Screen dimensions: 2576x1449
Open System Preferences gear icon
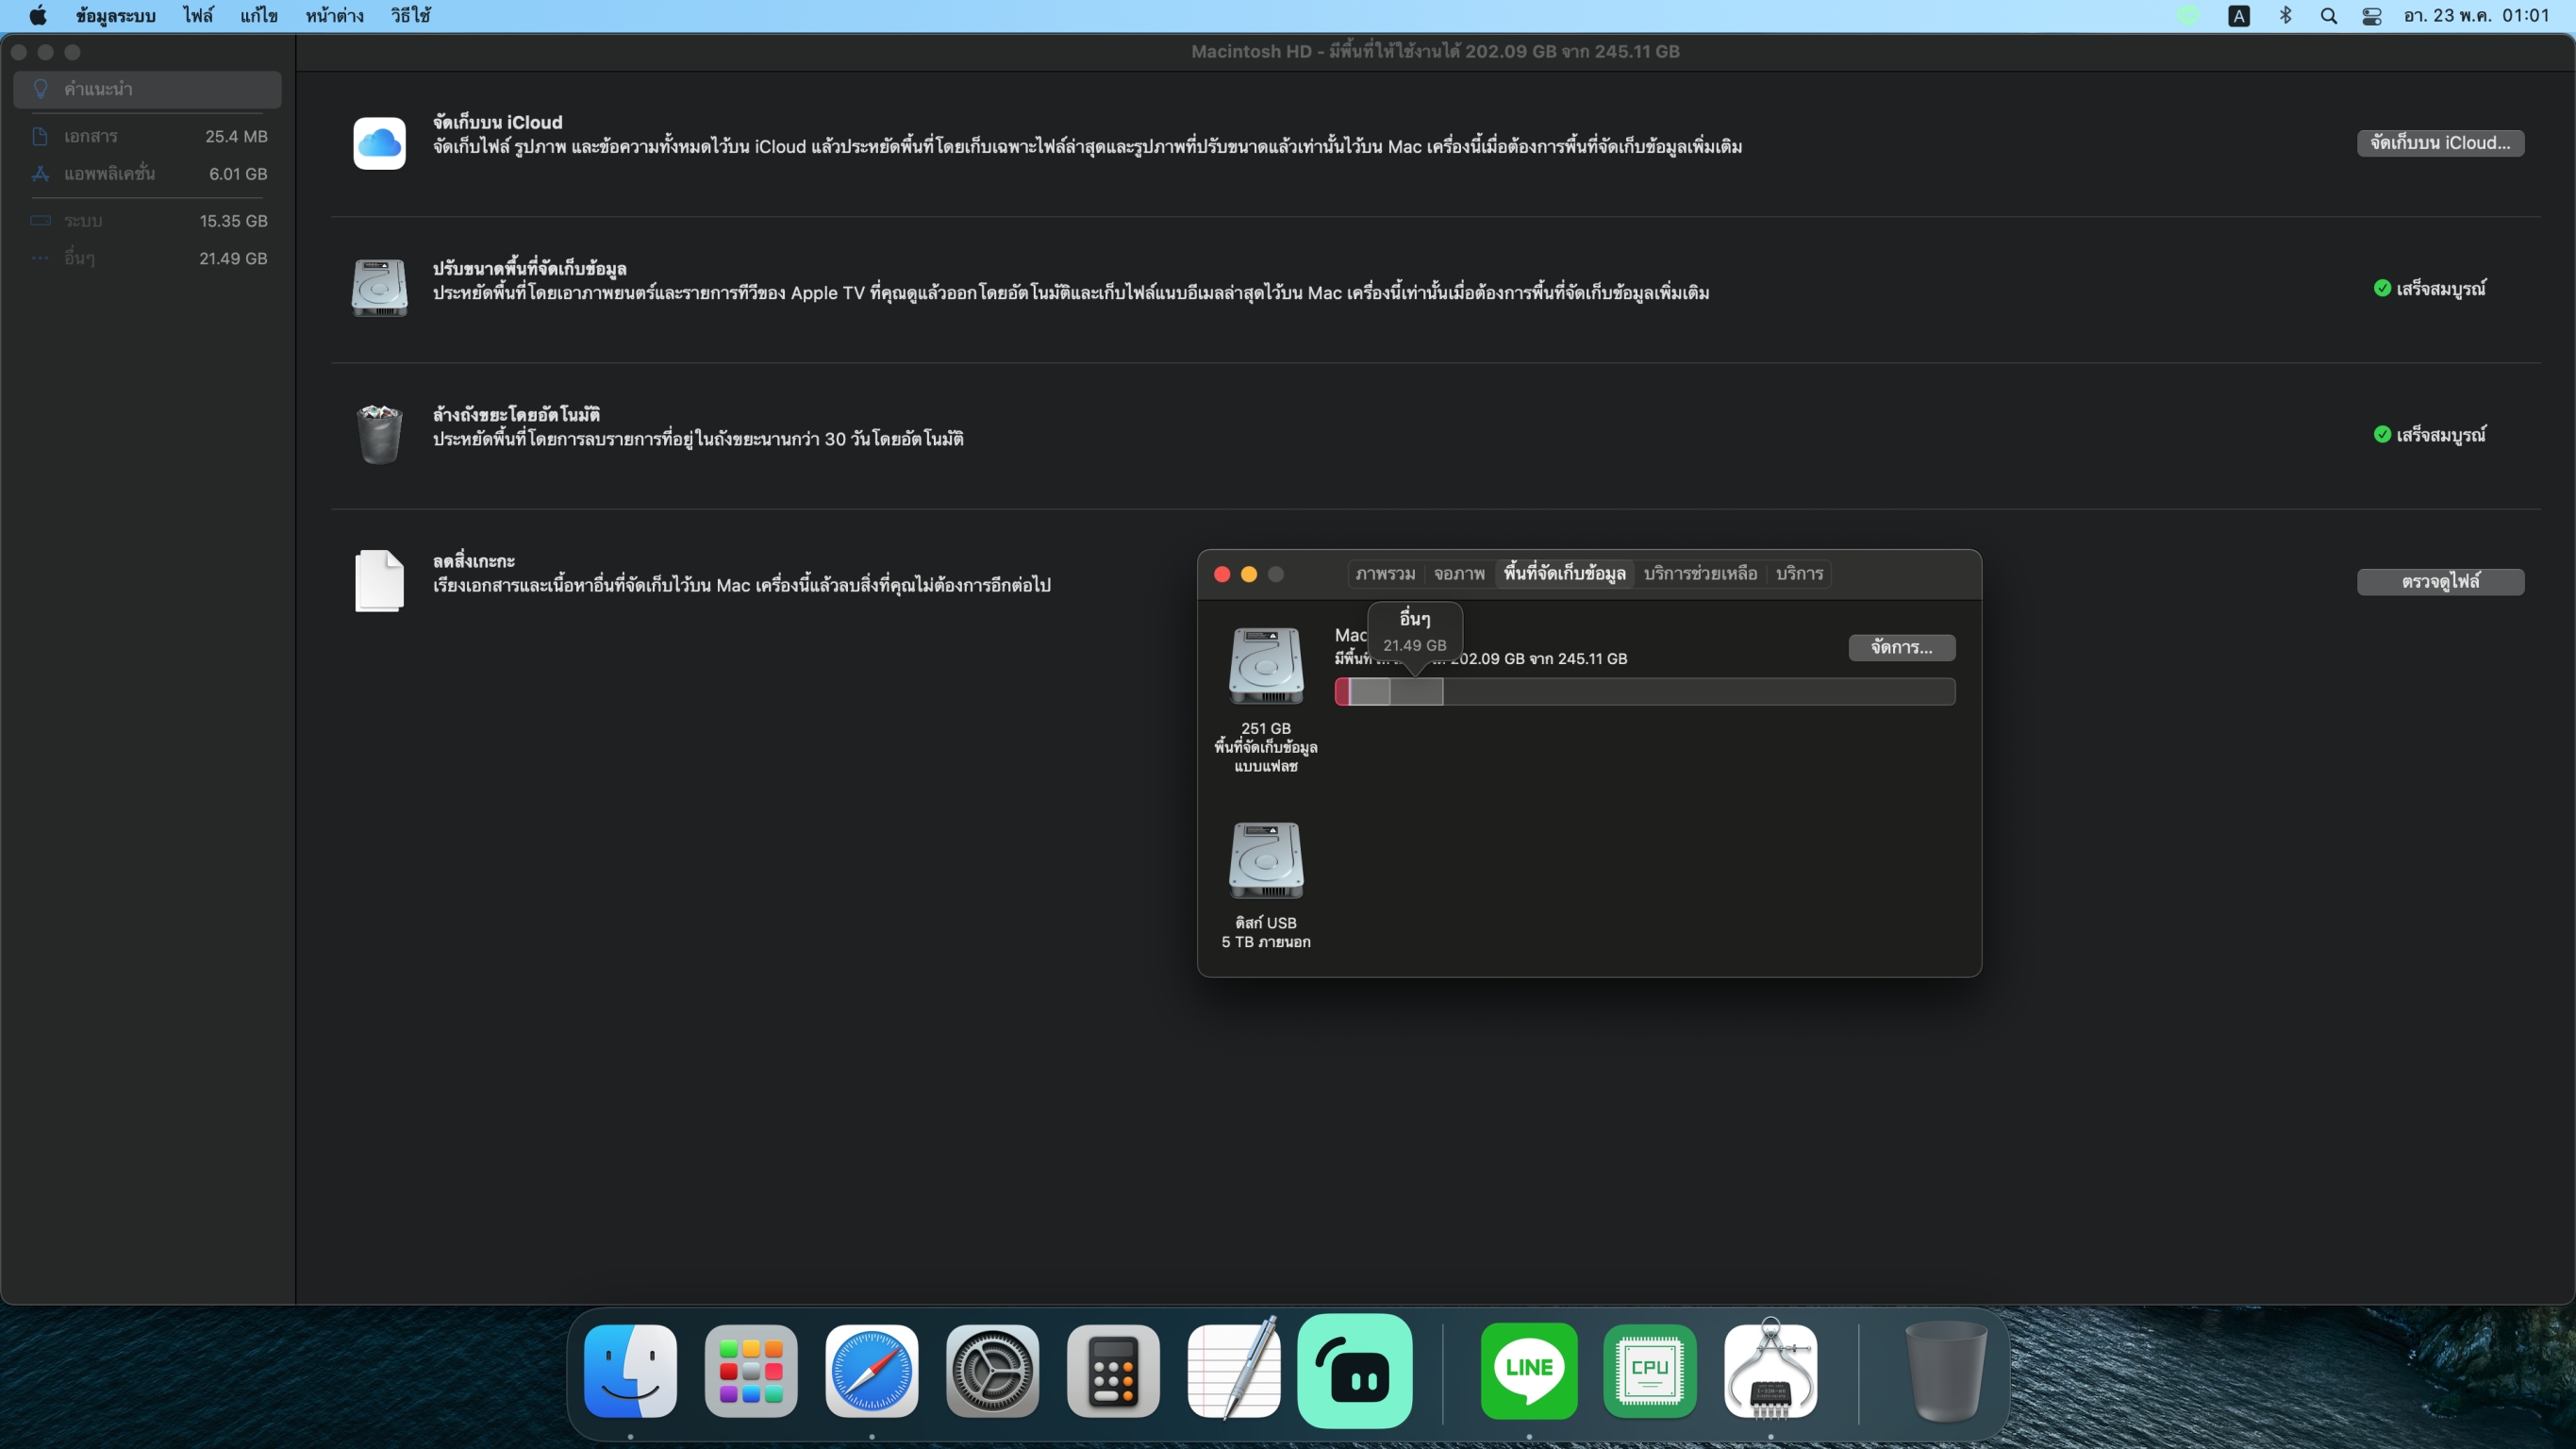[x=992, y=1371]
